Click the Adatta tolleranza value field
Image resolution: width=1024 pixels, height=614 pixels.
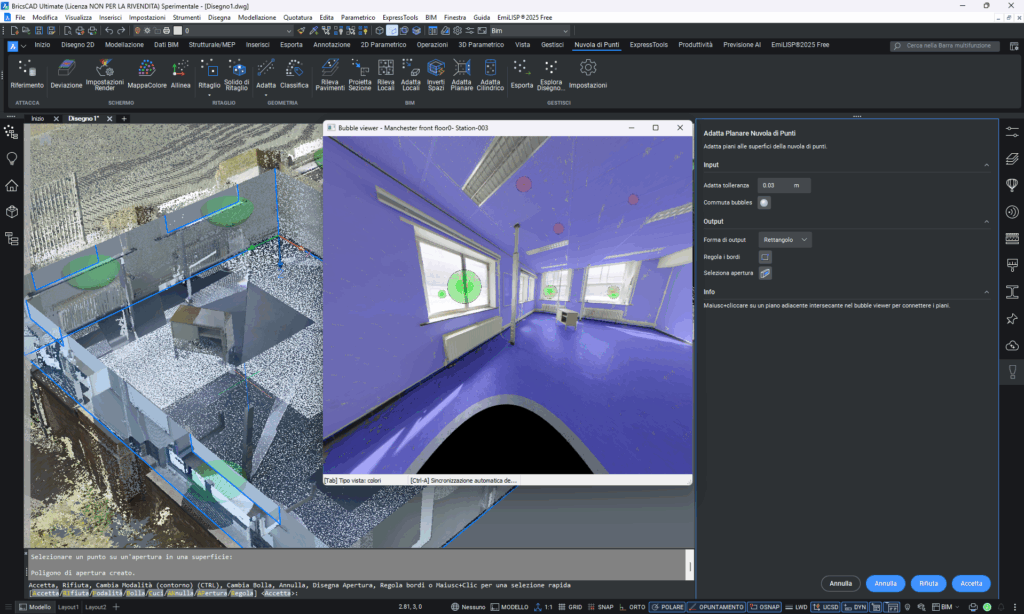coord(784,186)
